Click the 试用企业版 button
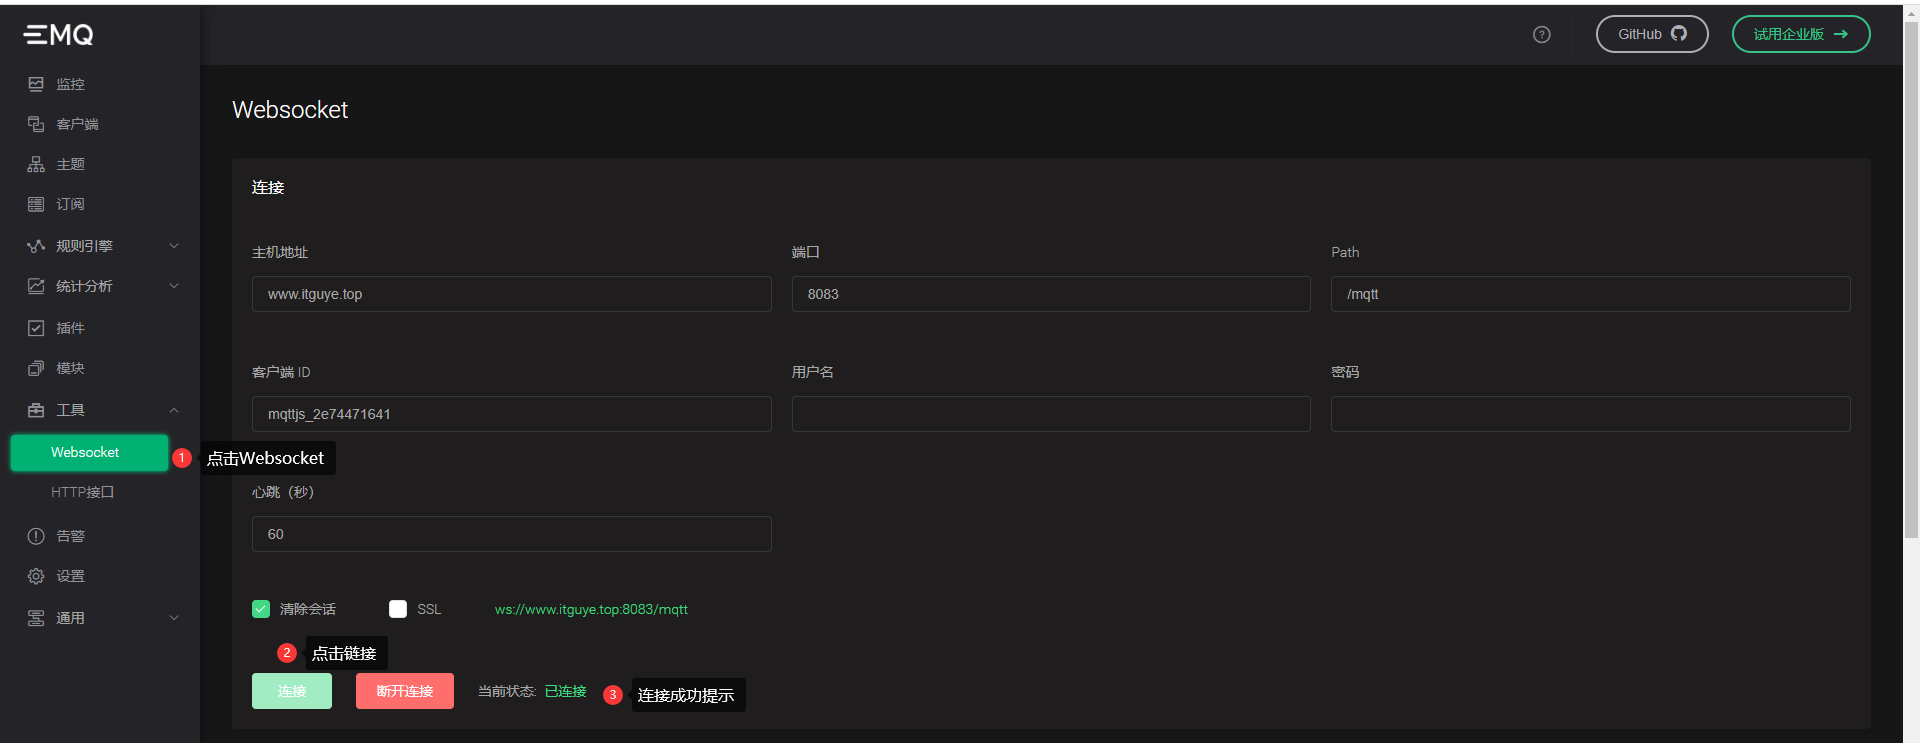Image resolution: width=1920 pixels, height=743 pixels. click(1801, 34)
